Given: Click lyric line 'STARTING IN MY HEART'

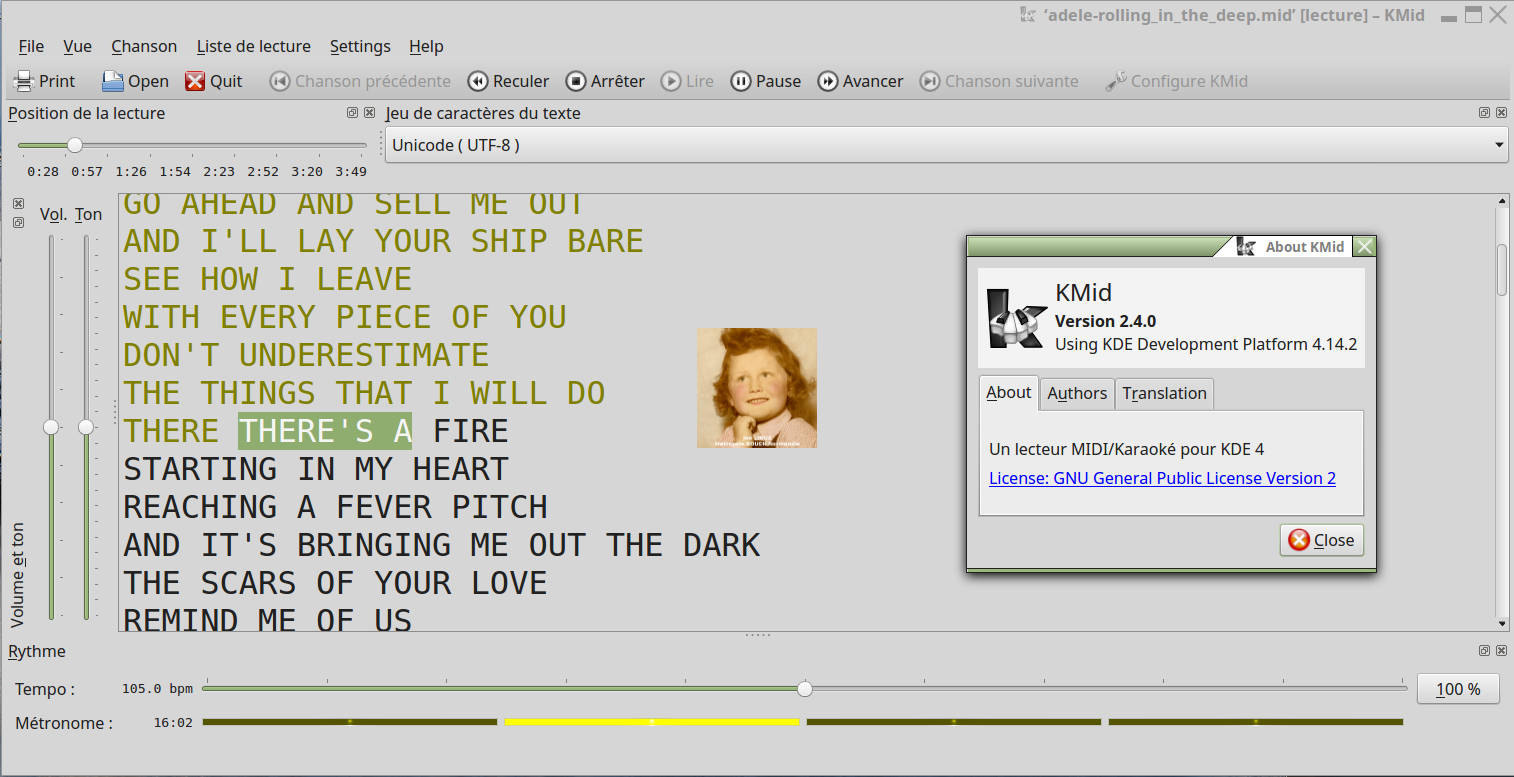Looking at the screenshot, I should (x=316, y=469).
